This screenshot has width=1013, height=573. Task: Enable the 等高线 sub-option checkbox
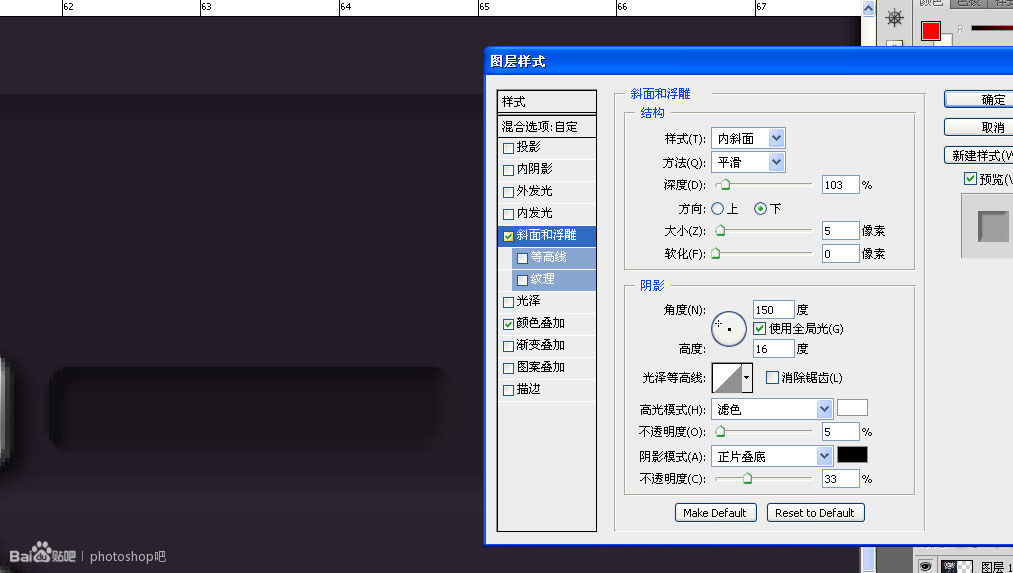523,258
